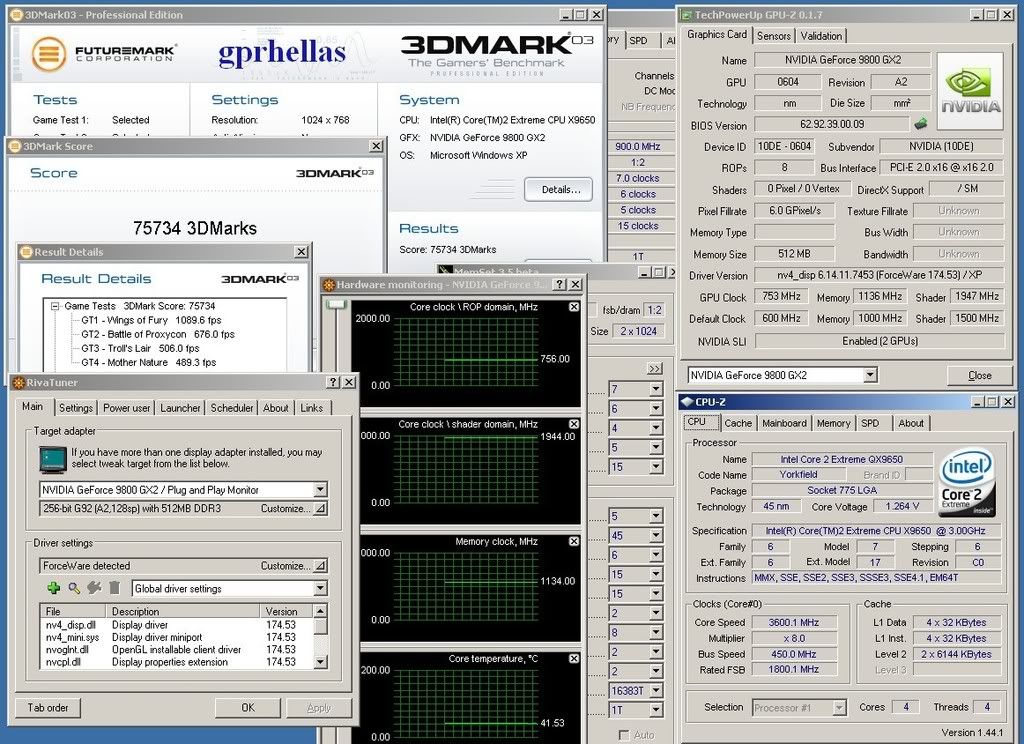Close the shader domain graph panel
The width and height of the screenshot is (1024, 744).
pyautogui.click(x=573, y=424)
